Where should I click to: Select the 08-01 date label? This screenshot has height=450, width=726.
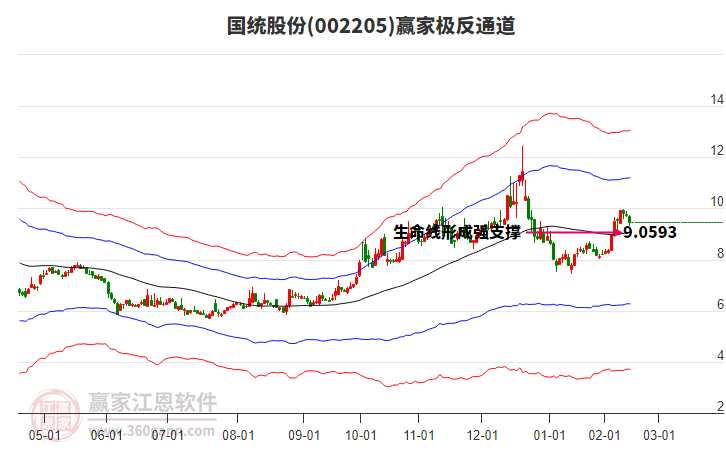pos(238,435)
